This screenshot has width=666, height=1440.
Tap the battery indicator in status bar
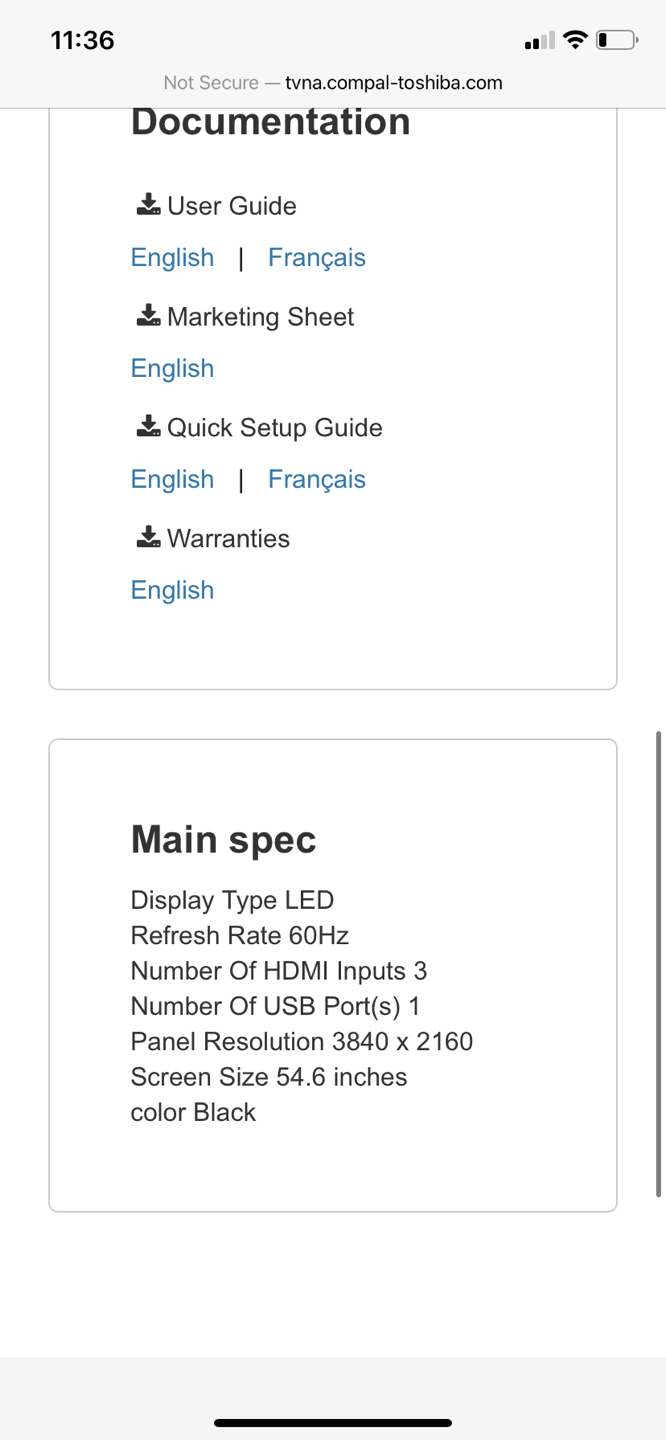[x=617, y=40]
